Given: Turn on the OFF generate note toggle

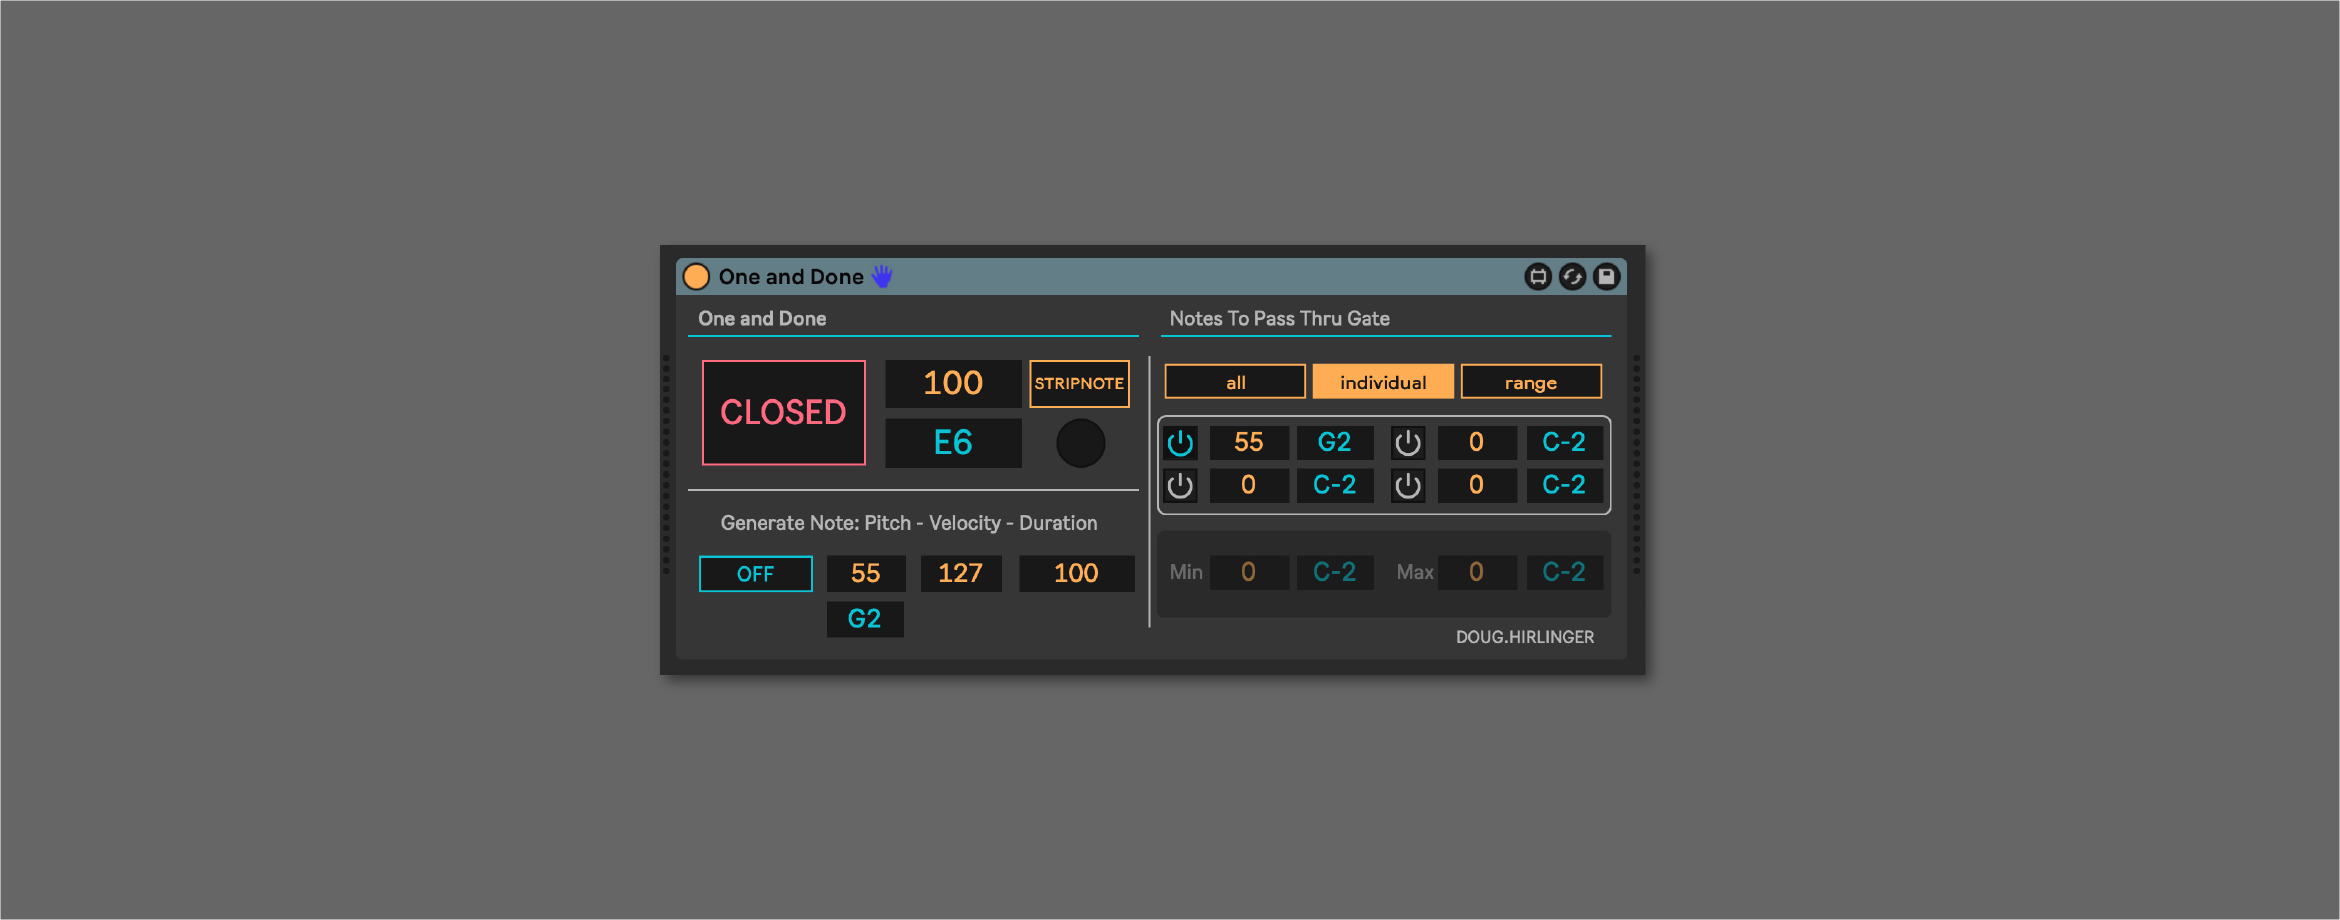Looking at the screenshot, I should click(x=755, y=574).
